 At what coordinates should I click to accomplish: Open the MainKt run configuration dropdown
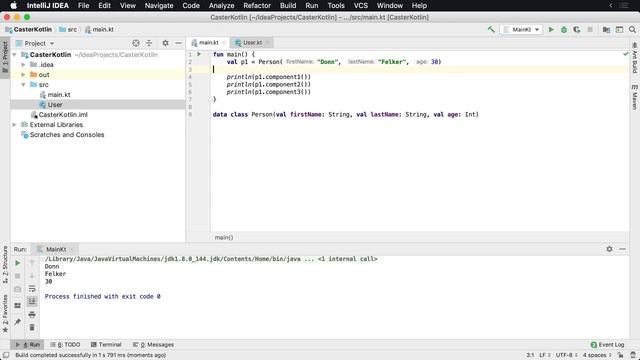(x=521, y=29)
